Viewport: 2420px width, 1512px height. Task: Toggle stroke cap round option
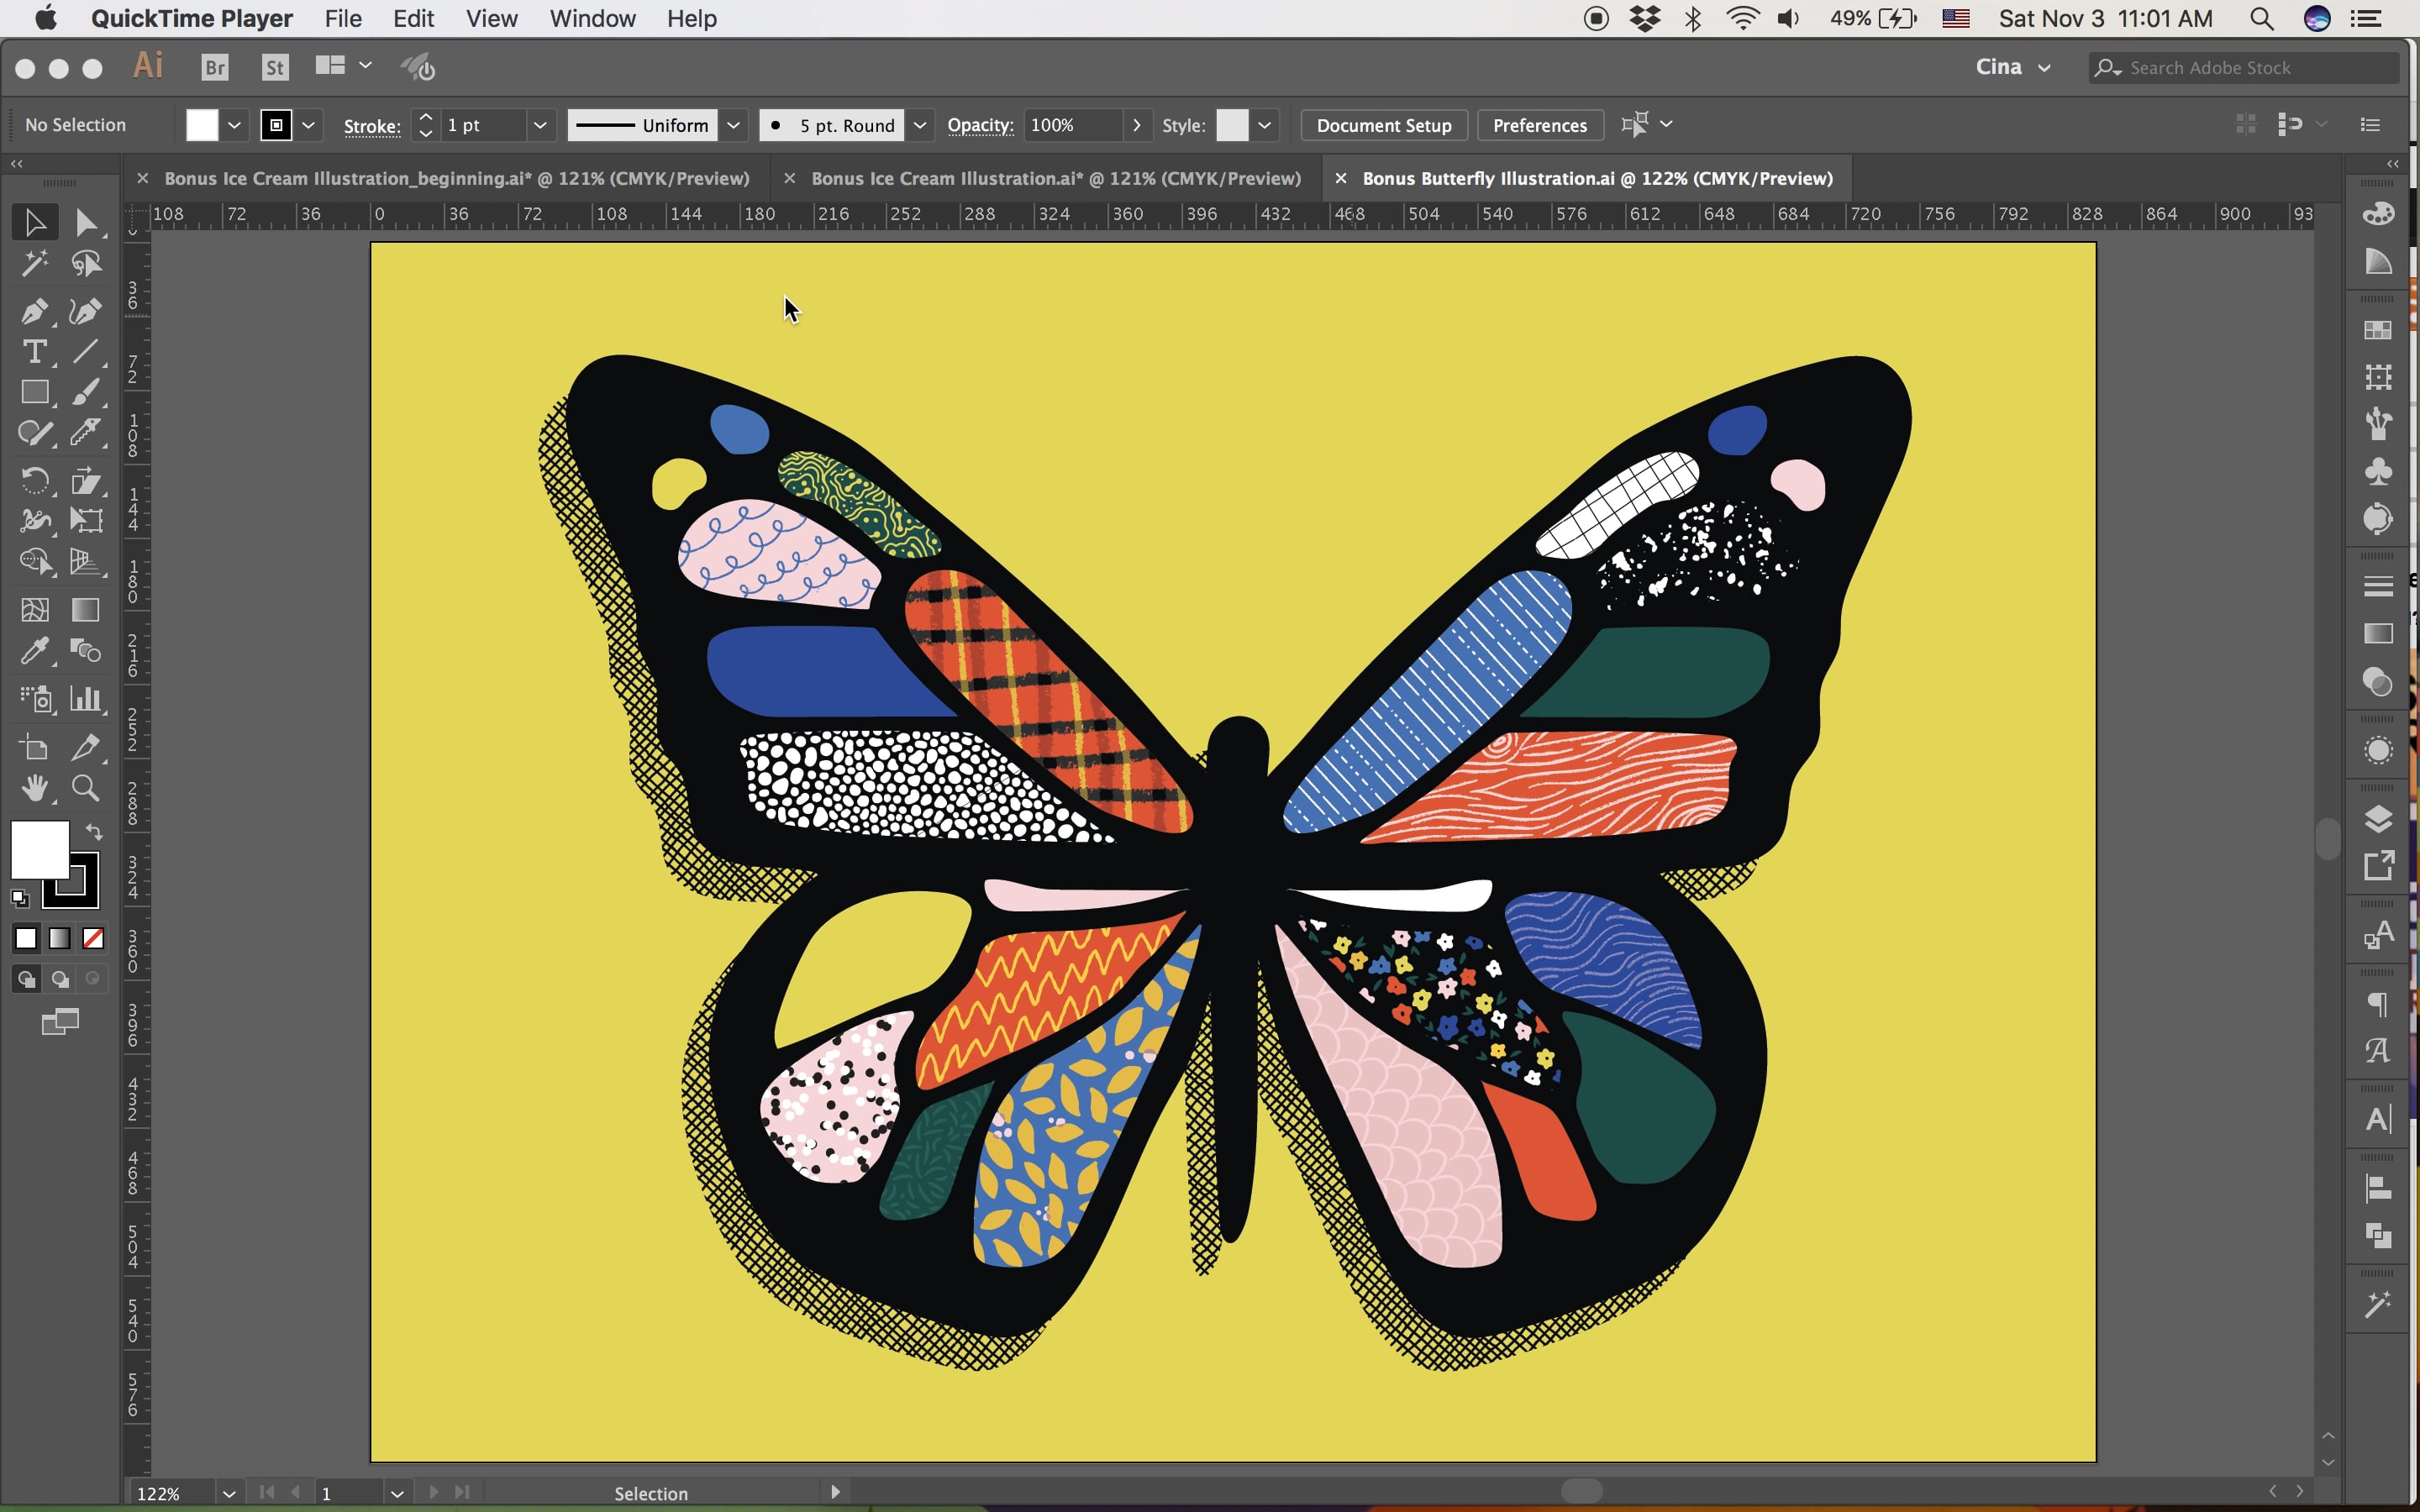click(x=845, y=123)
